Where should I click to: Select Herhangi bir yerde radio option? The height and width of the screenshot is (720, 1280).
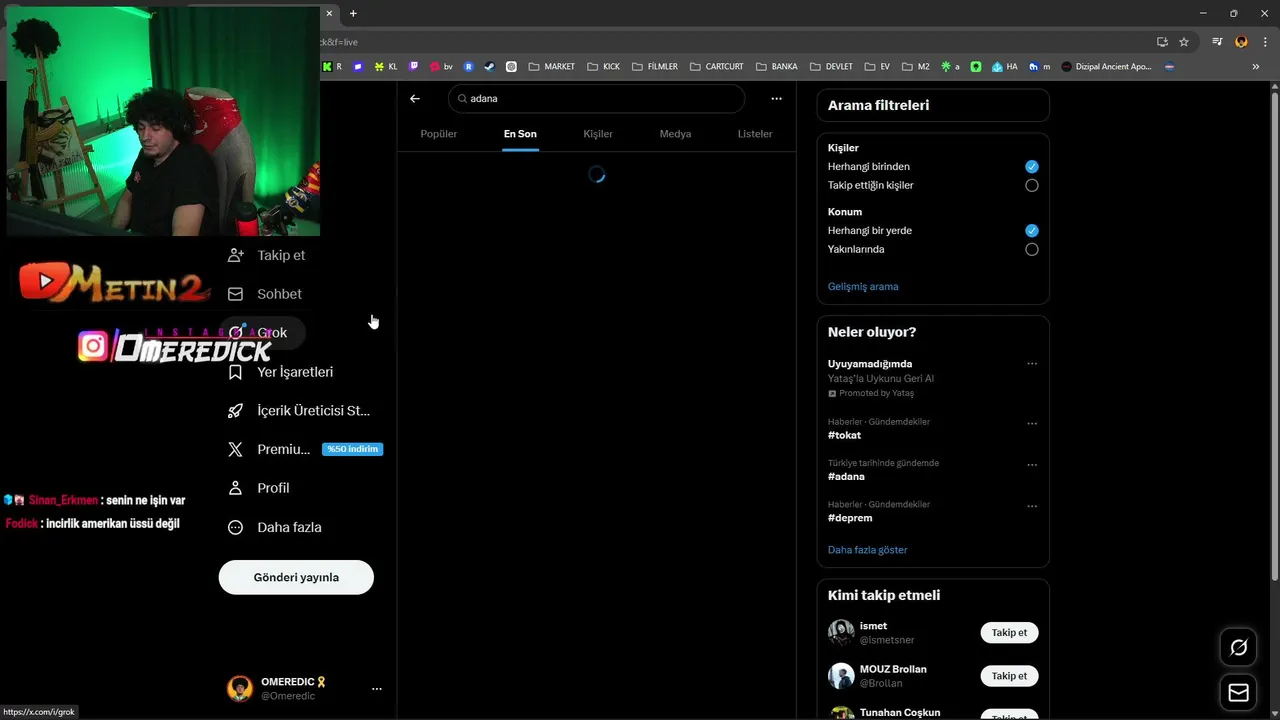[1032, 231]
